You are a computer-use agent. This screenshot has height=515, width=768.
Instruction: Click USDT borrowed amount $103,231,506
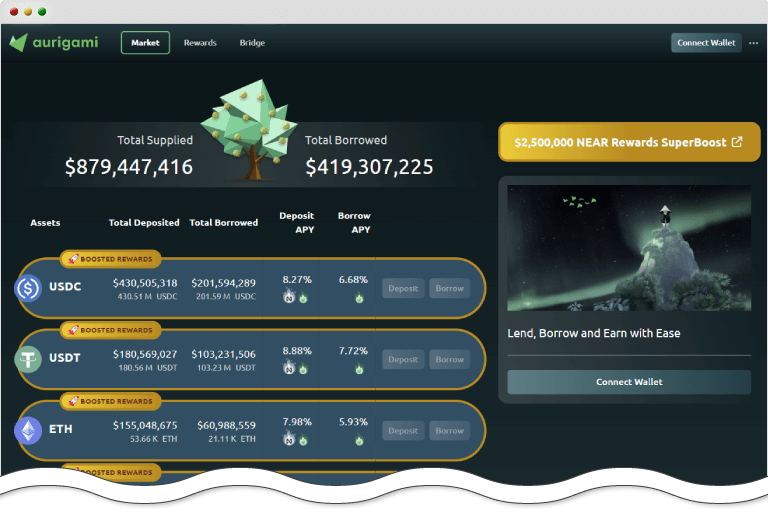tap(223, 354)
